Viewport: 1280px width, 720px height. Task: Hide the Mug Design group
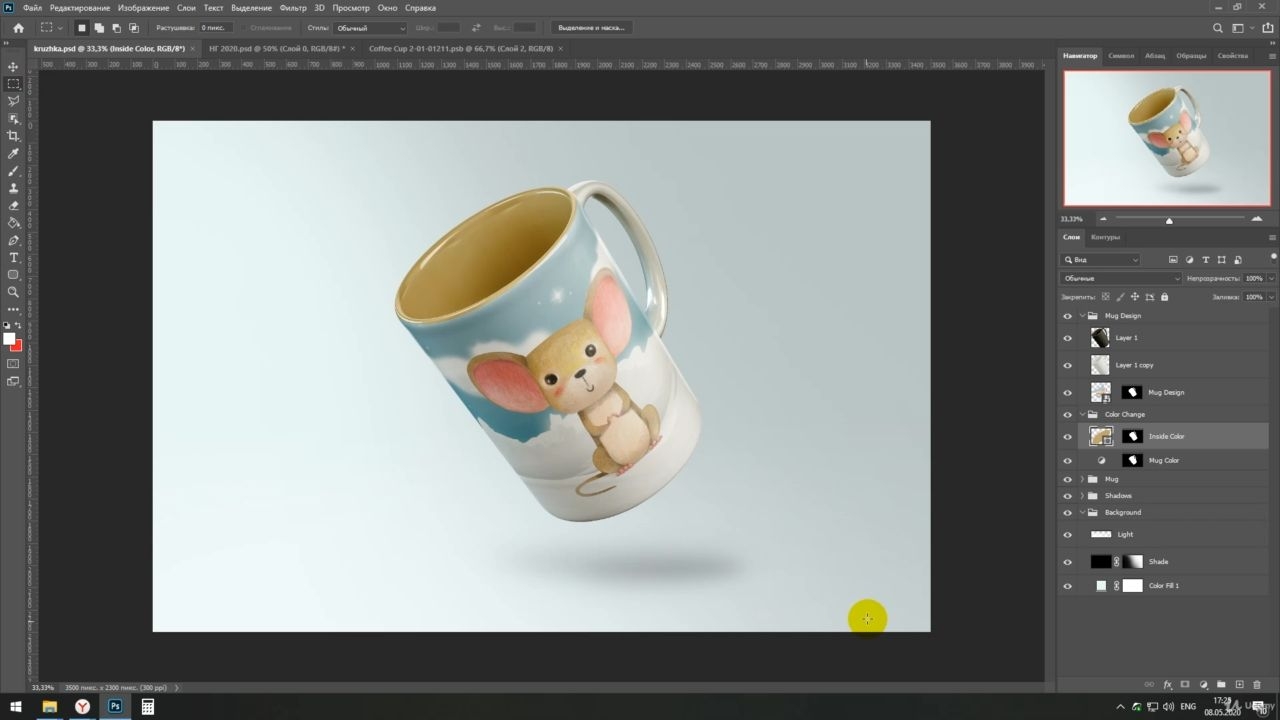pos(1067,316)
